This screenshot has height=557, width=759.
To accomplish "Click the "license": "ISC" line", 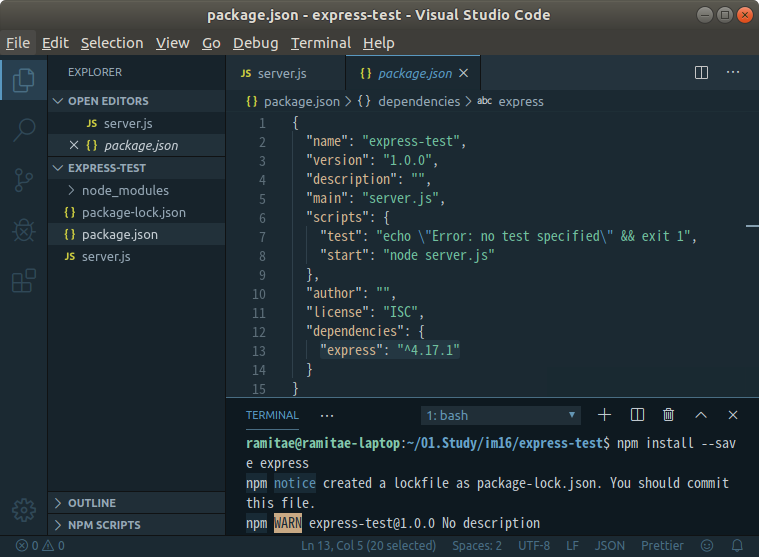I will (x=365, y=312).
